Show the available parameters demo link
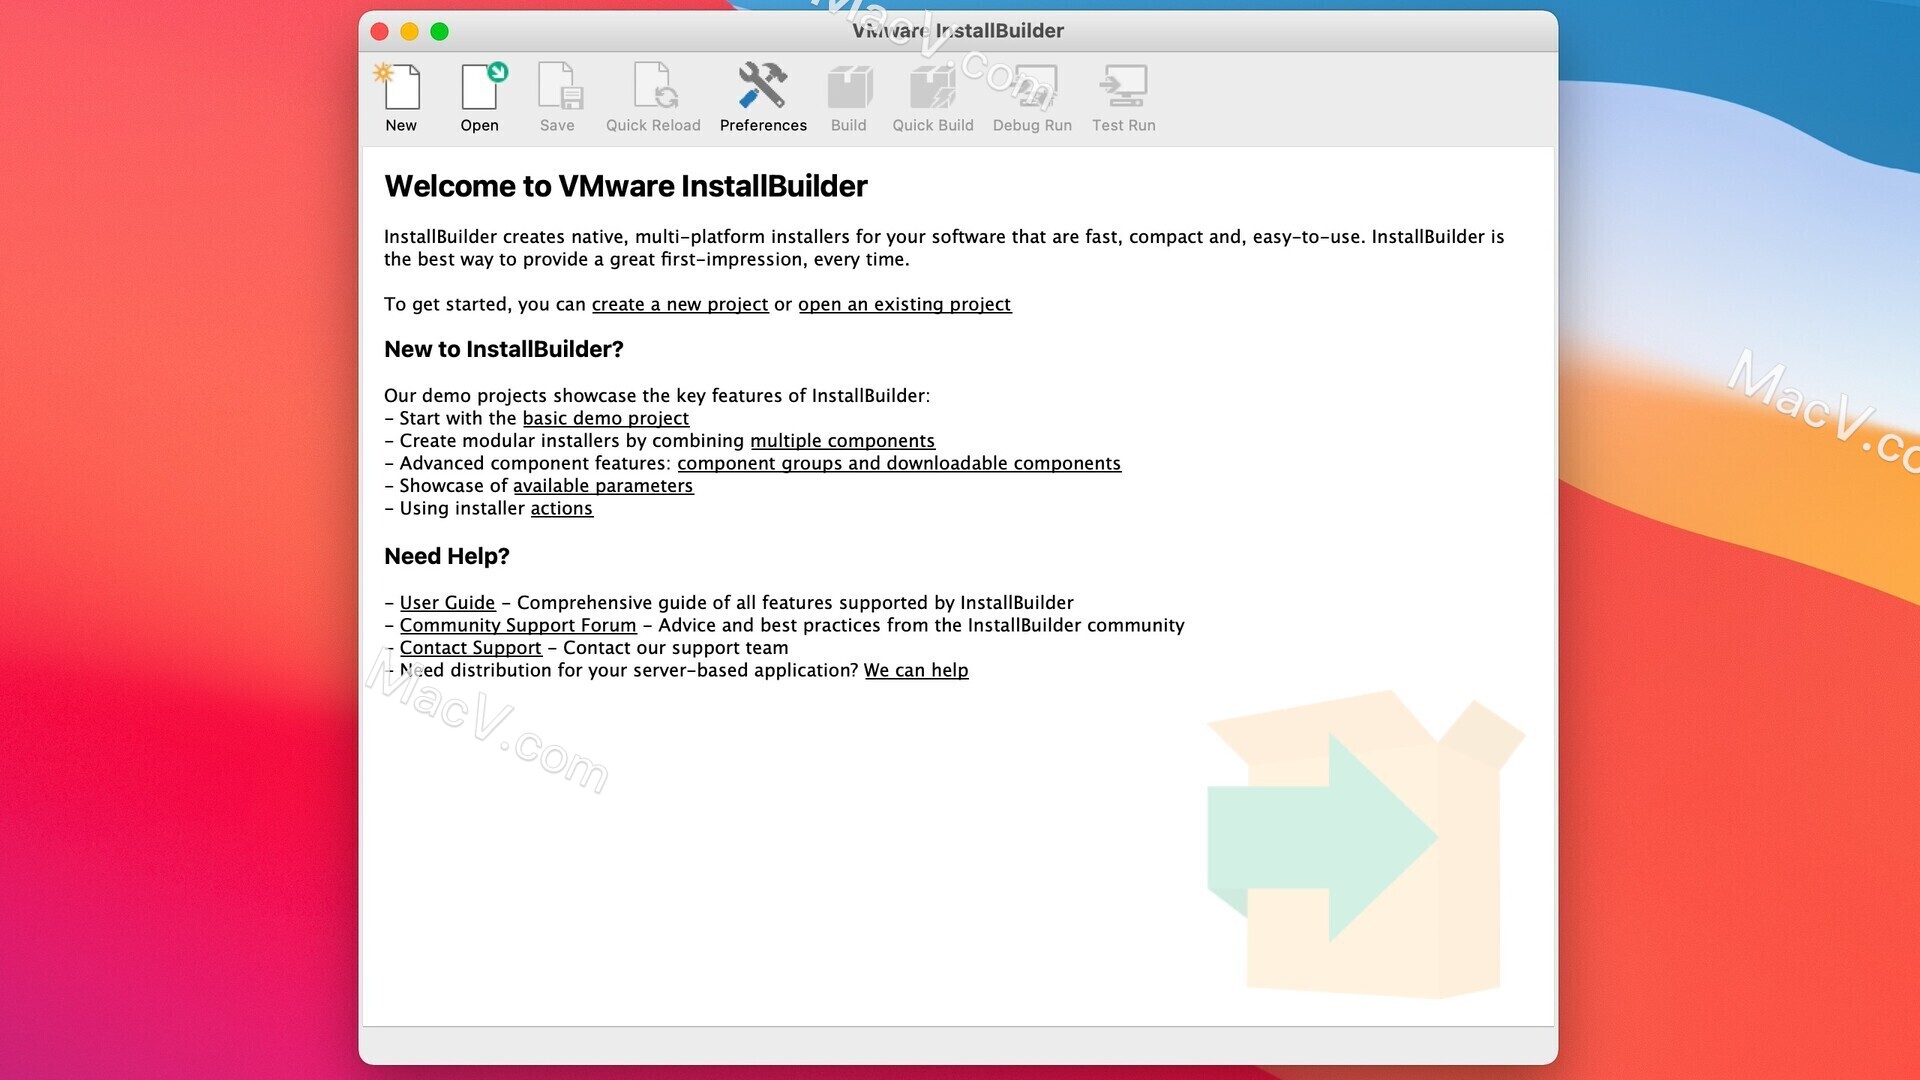 (603, 485)
